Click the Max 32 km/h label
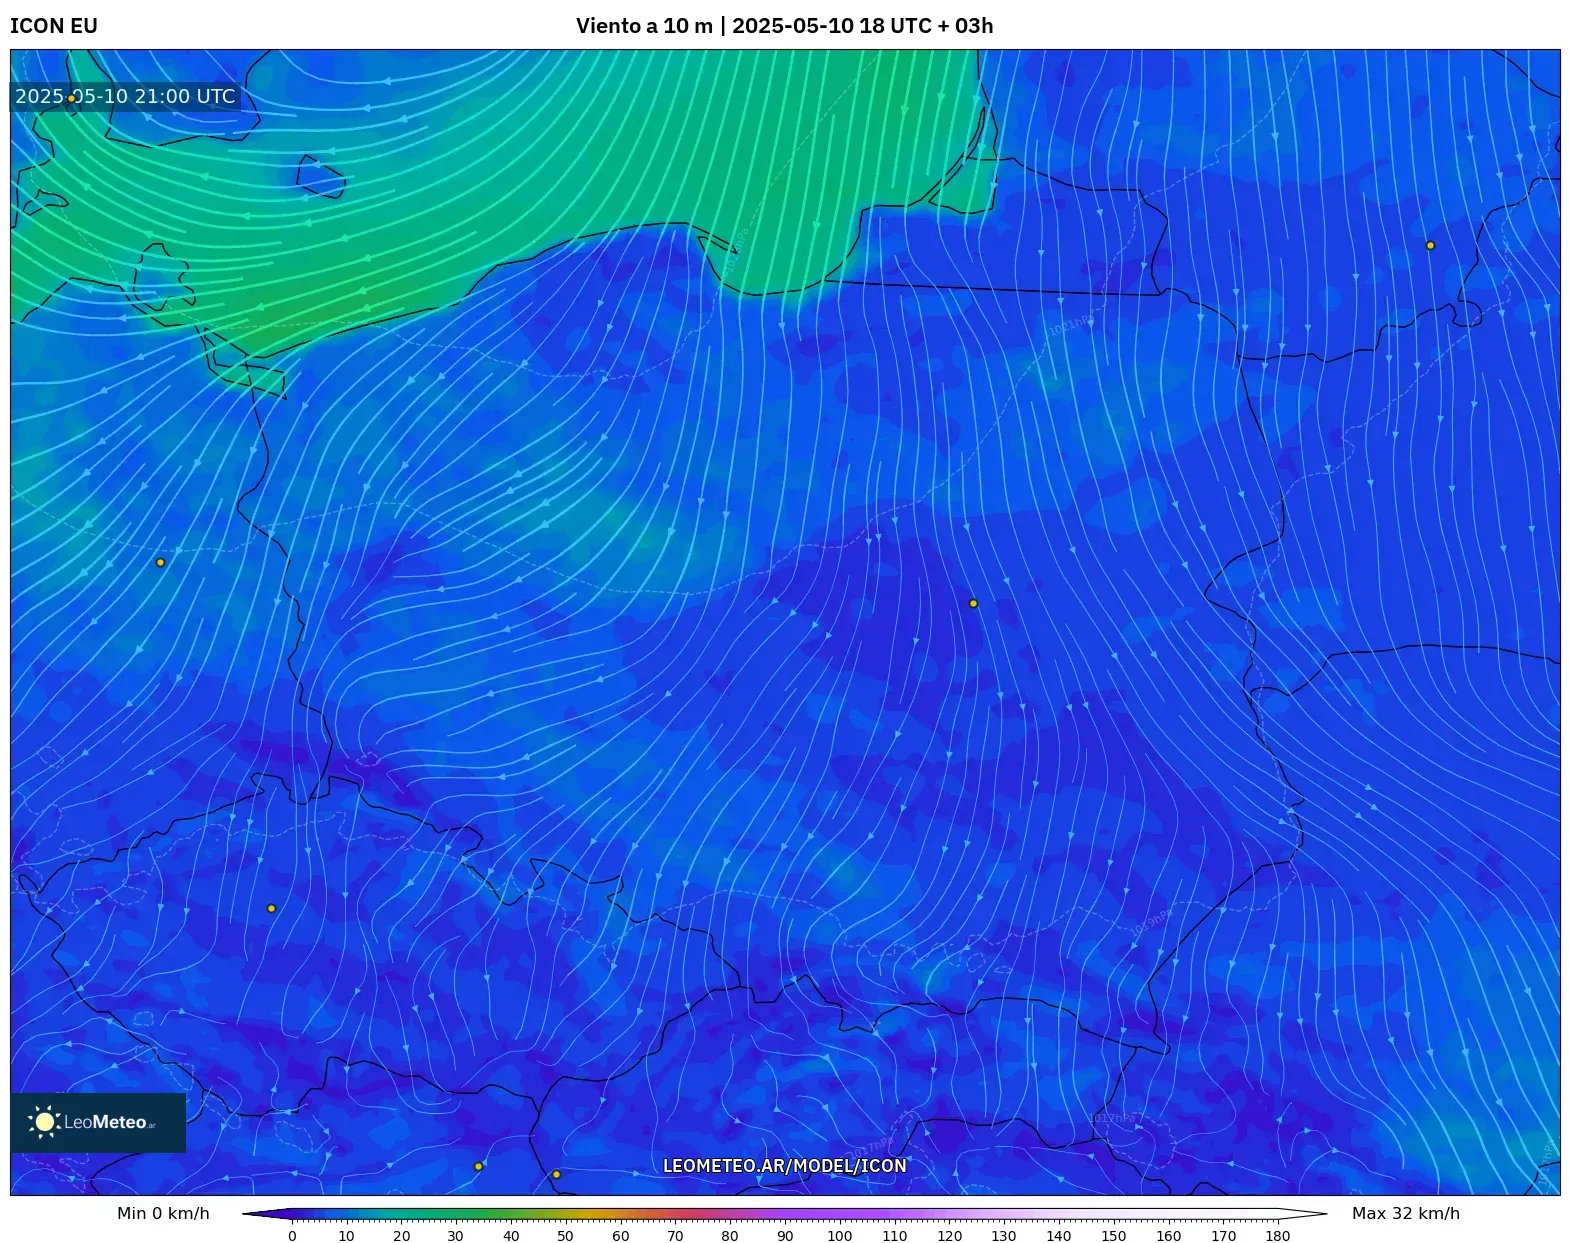 point(1406,1213)
